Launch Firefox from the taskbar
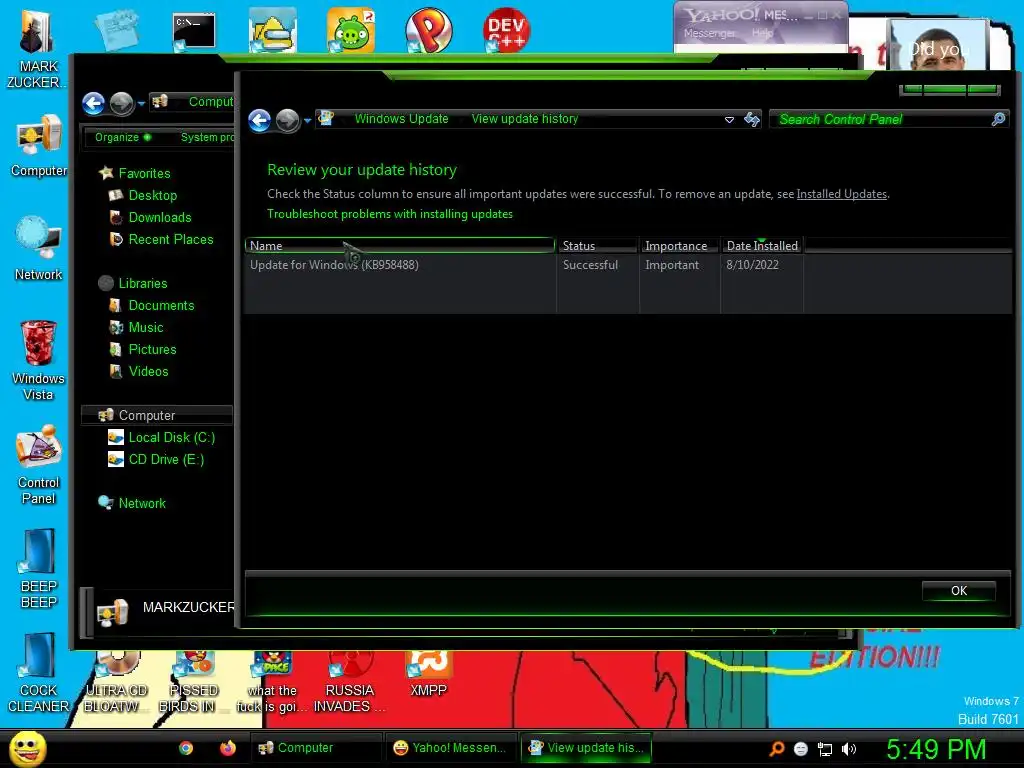 pyautogui.click(x=228, y=748)
